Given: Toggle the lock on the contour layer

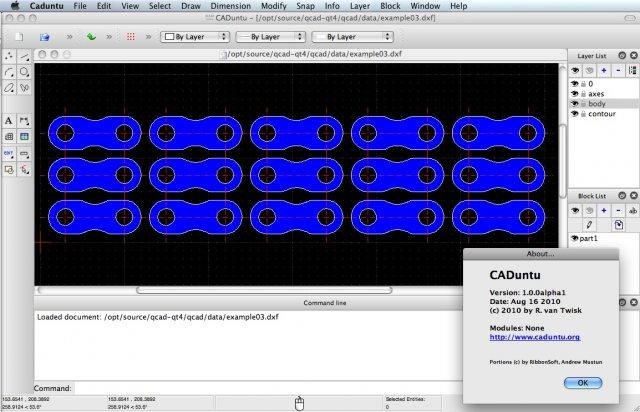Looking at the screenshot, I should point(584,114).
